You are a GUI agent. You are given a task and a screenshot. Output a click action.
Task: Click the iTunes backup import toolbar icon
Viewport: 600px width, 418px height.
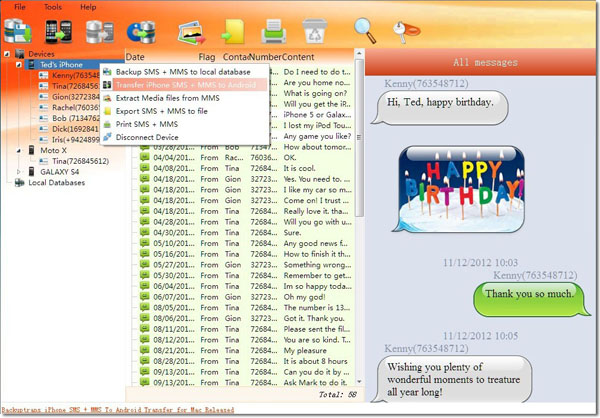pos(141,32)
